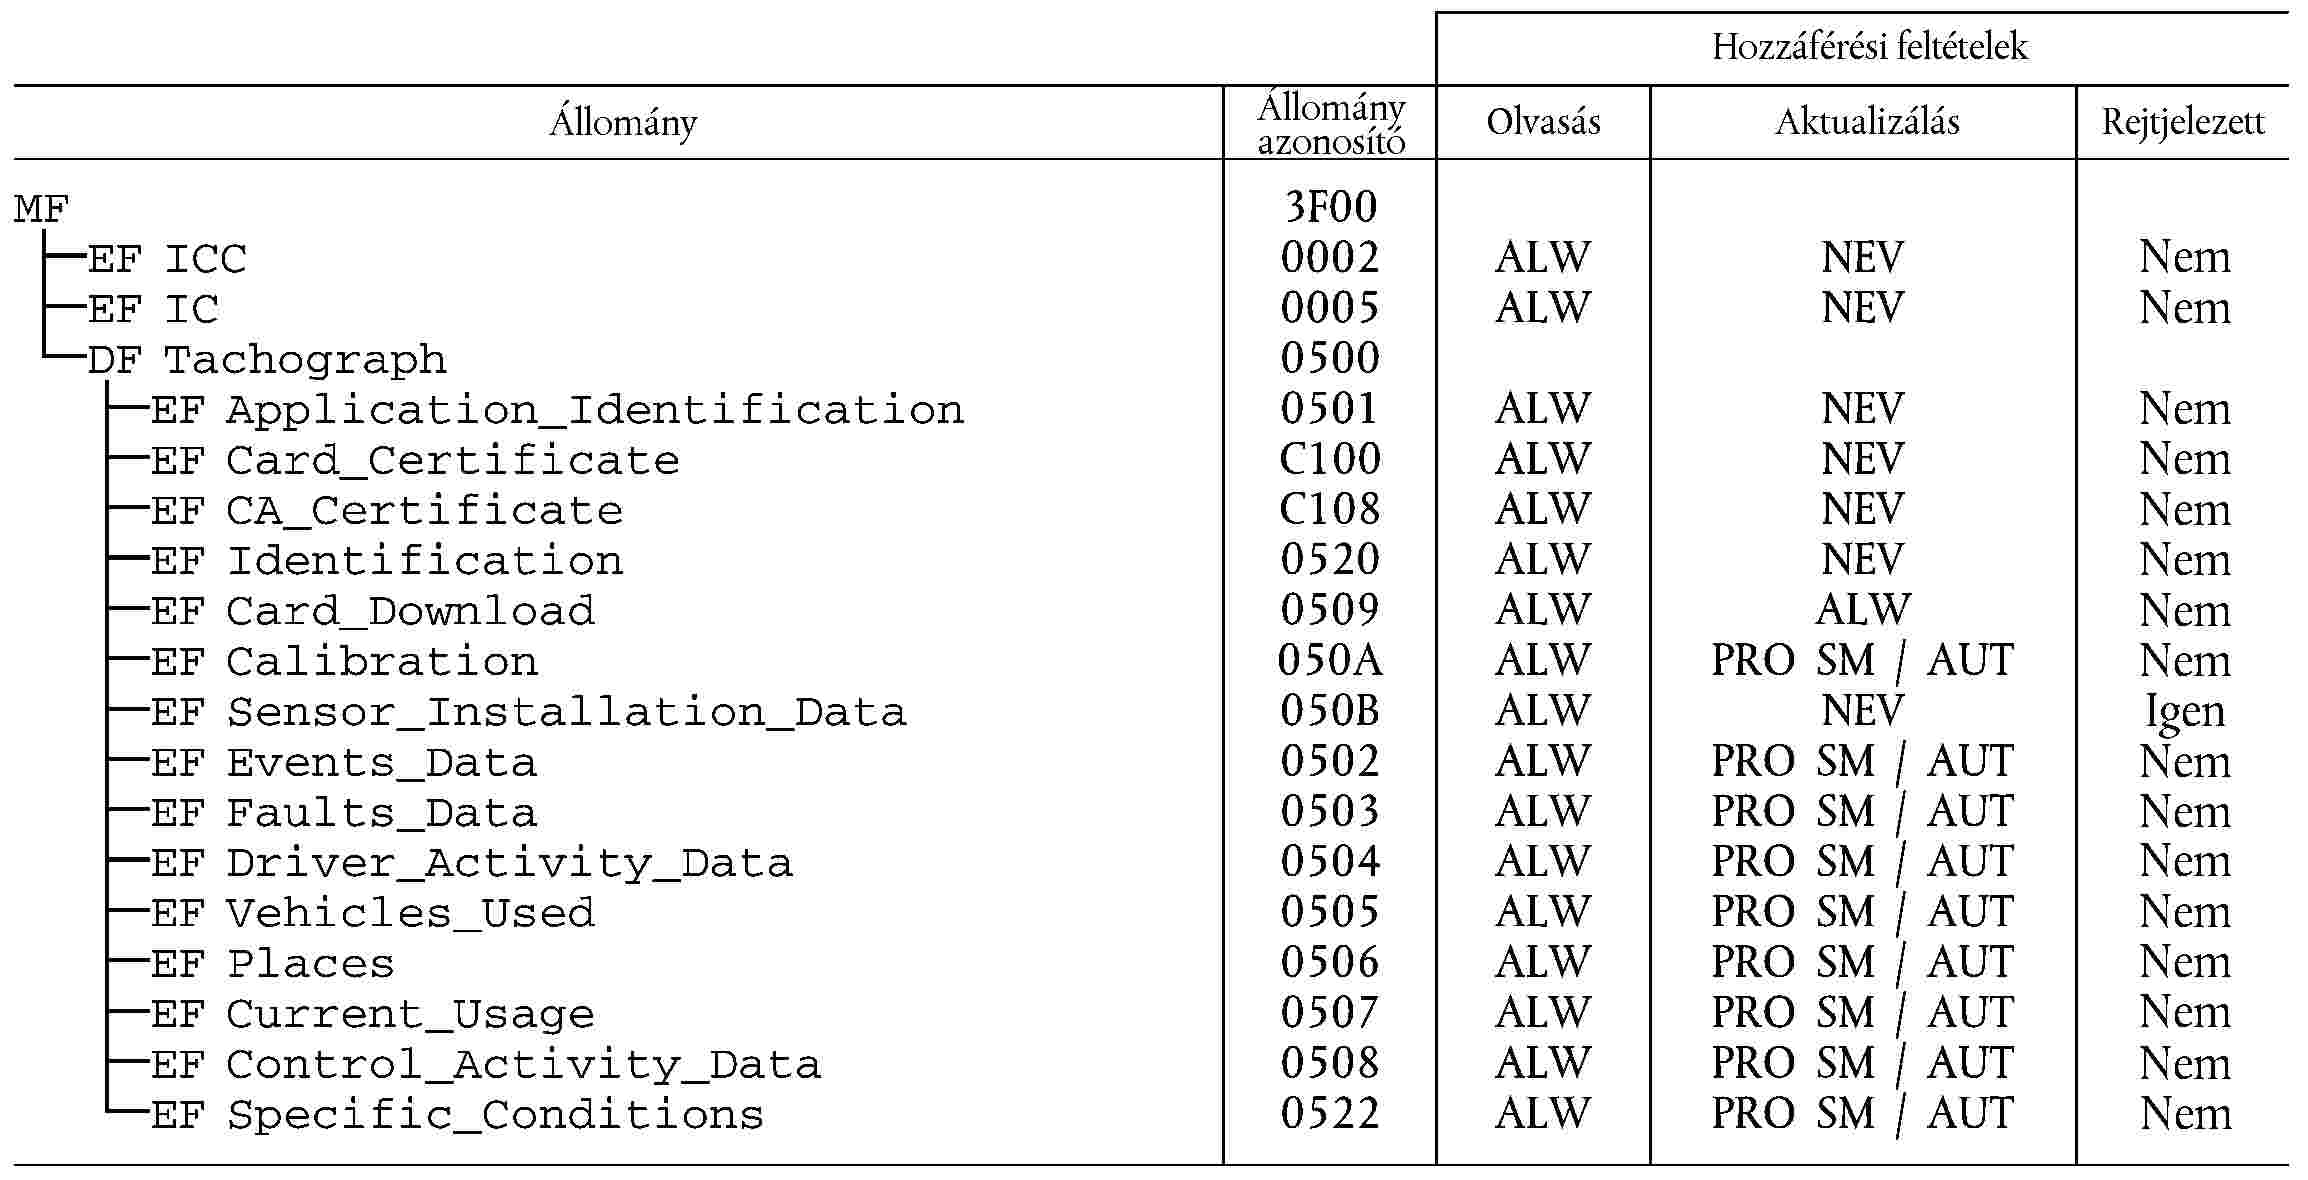Click the file identifier C108
The height and width of the screenshot is (1180, 2308).
pyautogui.click(x=1330, y=509)
